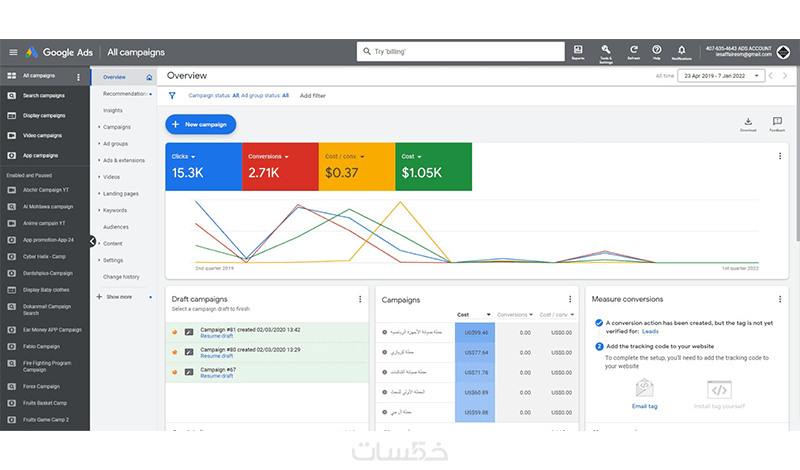Click the Refresh icon
The width and height of the screenshot is (800, 470).
click(634, 52)
